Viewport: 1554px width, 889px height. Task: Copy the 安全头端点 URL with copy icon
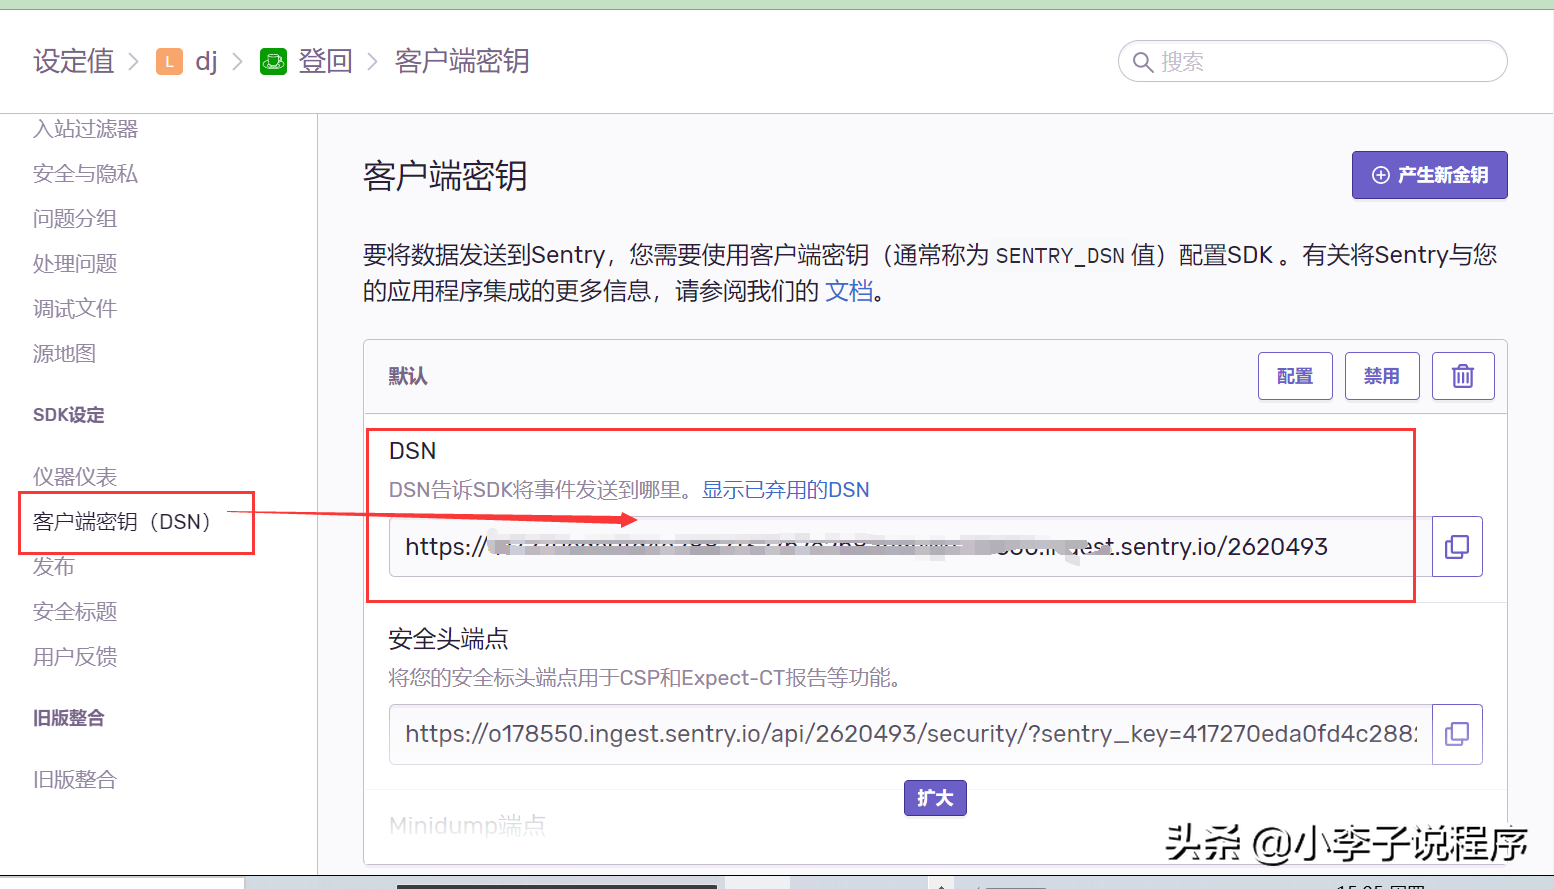point(1457,734)
